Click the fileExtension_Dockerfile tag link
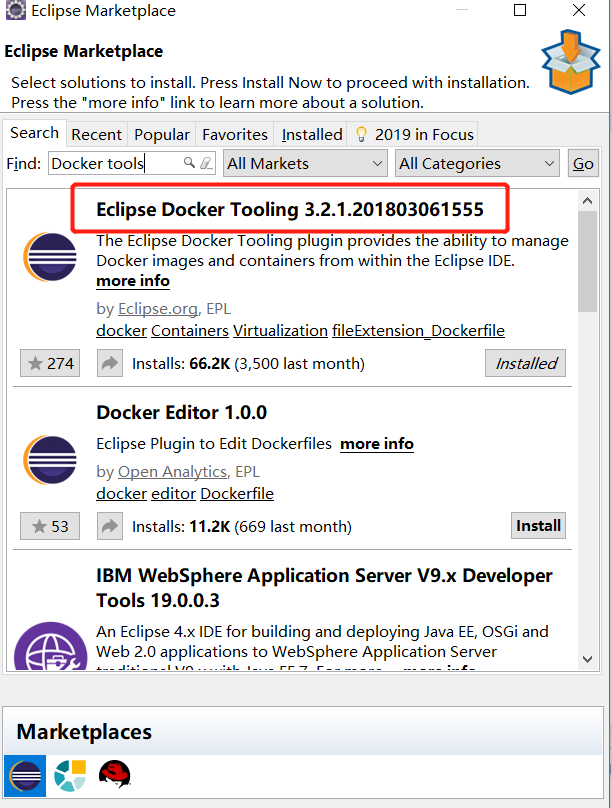This screenshot has width=612, height=808. (x=418, y=330)
